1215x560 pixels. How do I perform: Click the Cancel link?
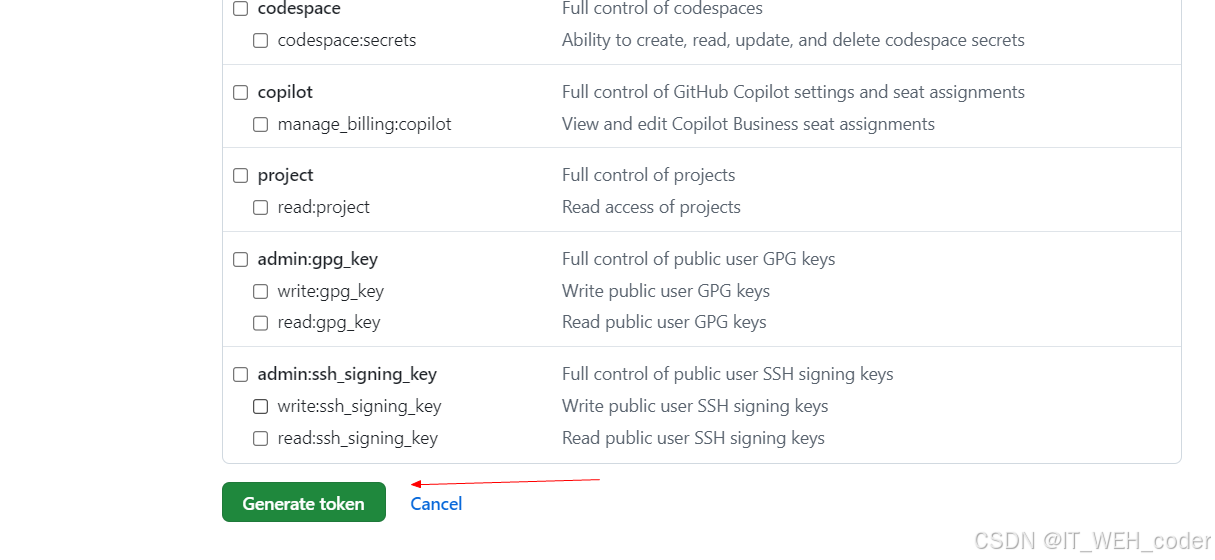pyautogui.click(x=436, y=504)
